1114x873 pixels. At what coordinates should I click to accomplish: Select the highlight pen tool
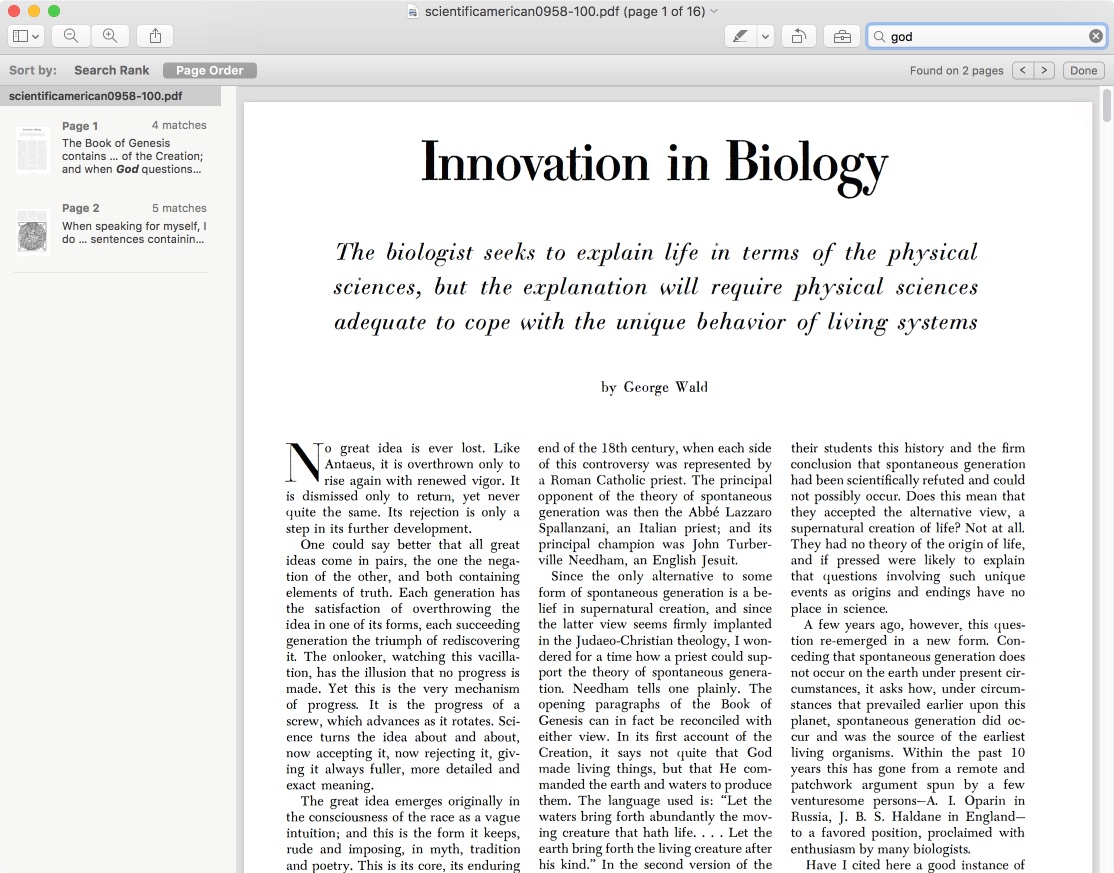740,36
